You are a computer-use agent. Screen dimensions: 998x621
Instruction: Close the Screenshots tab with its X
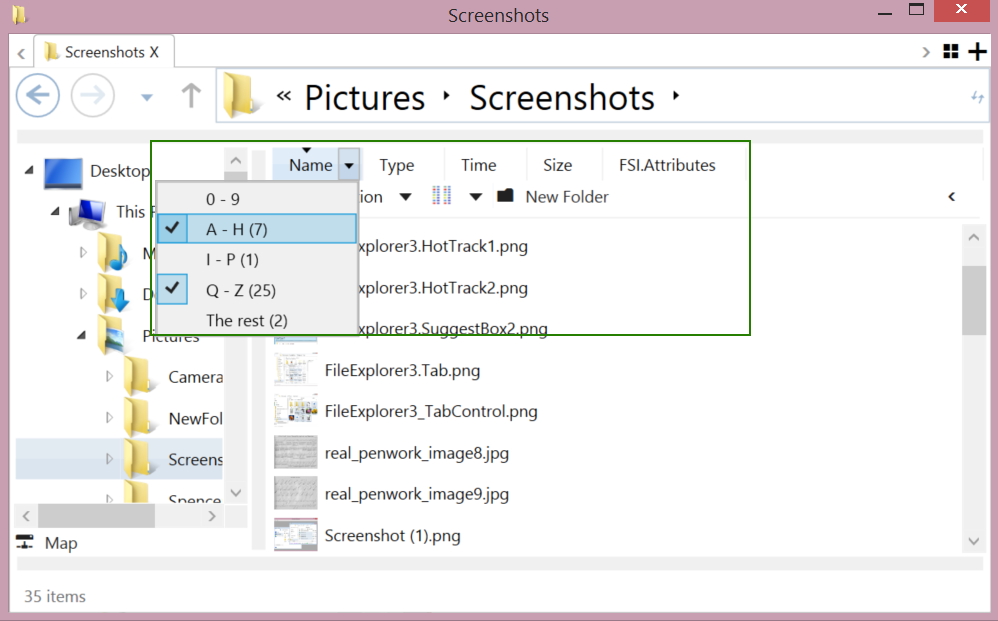(154, 52)
